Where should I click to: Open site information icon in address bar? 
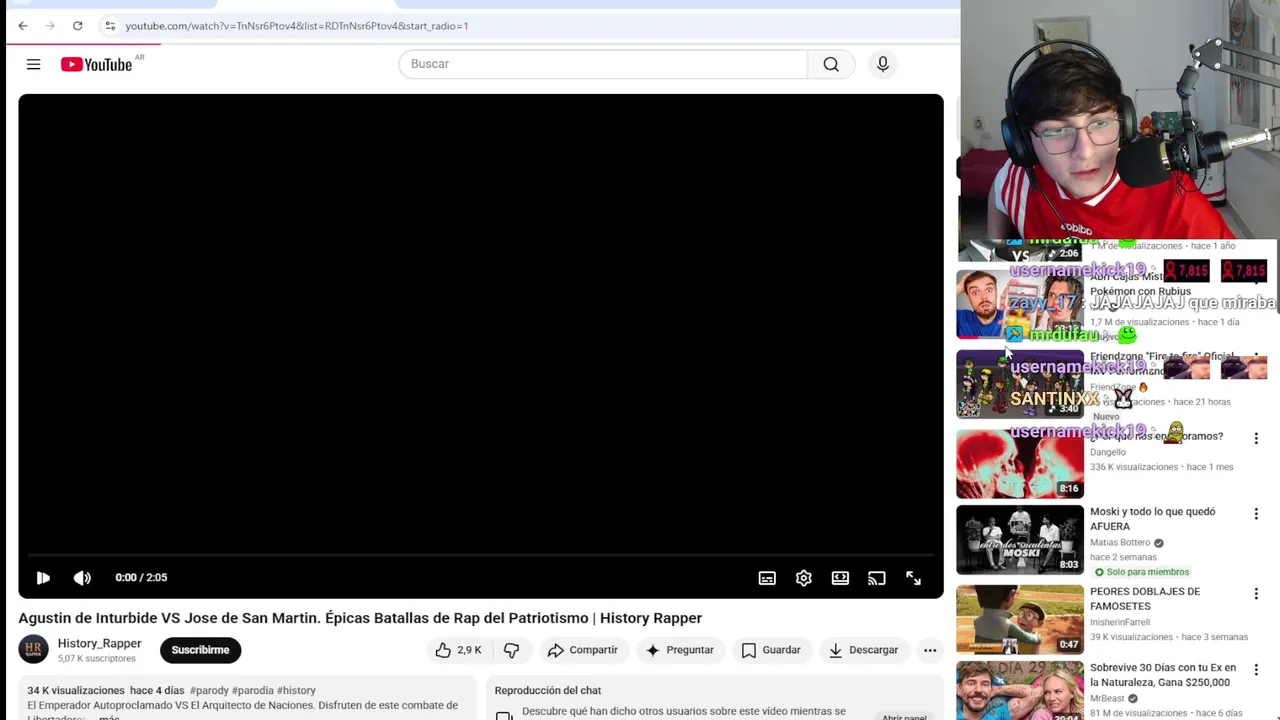click(x=110, y=26)
